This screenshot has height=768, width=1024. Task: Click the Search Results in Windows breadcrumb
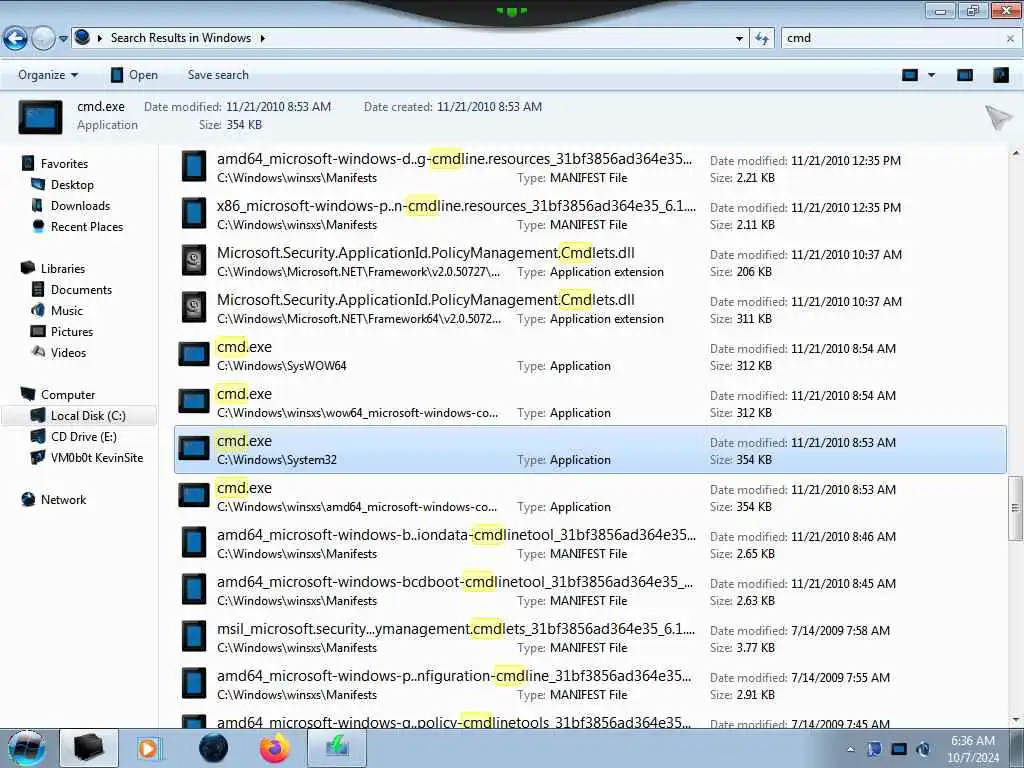click(181, 38)
